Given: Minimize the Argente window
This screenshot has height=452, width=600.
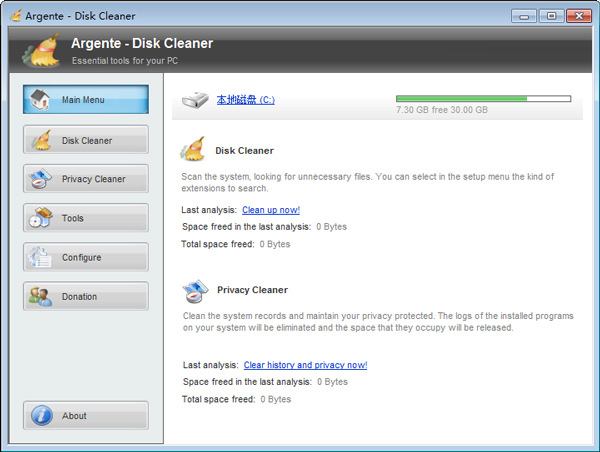Looking at the screenshot, I should pyautogui.click(x=523, y=16).
